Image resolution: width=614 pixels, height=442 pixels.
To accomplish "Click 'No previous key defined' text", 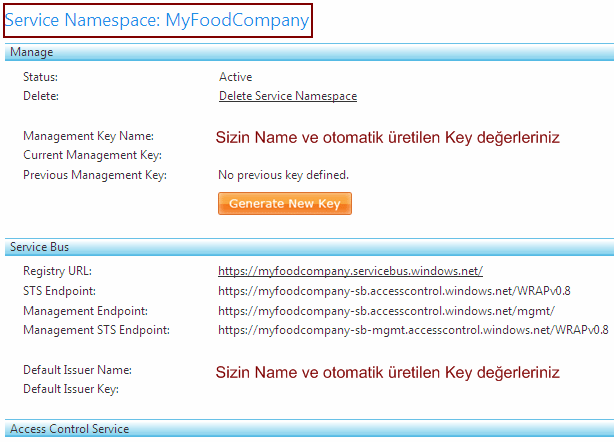I will 284,175.
